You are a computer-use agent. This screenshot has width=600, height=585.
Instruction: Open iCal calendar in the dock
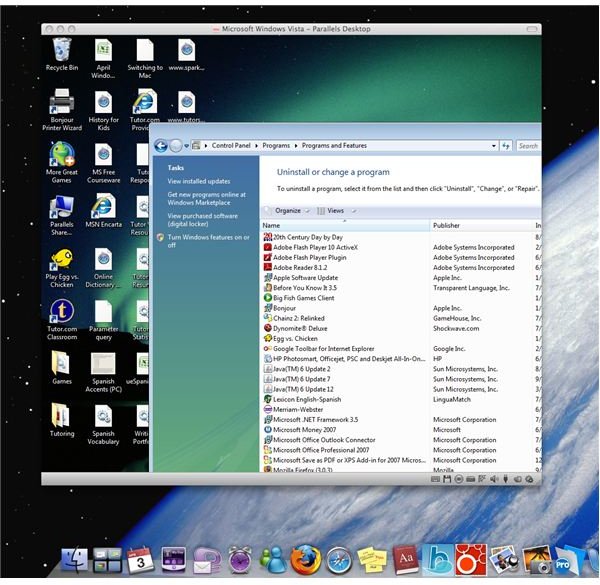point(140,561)
